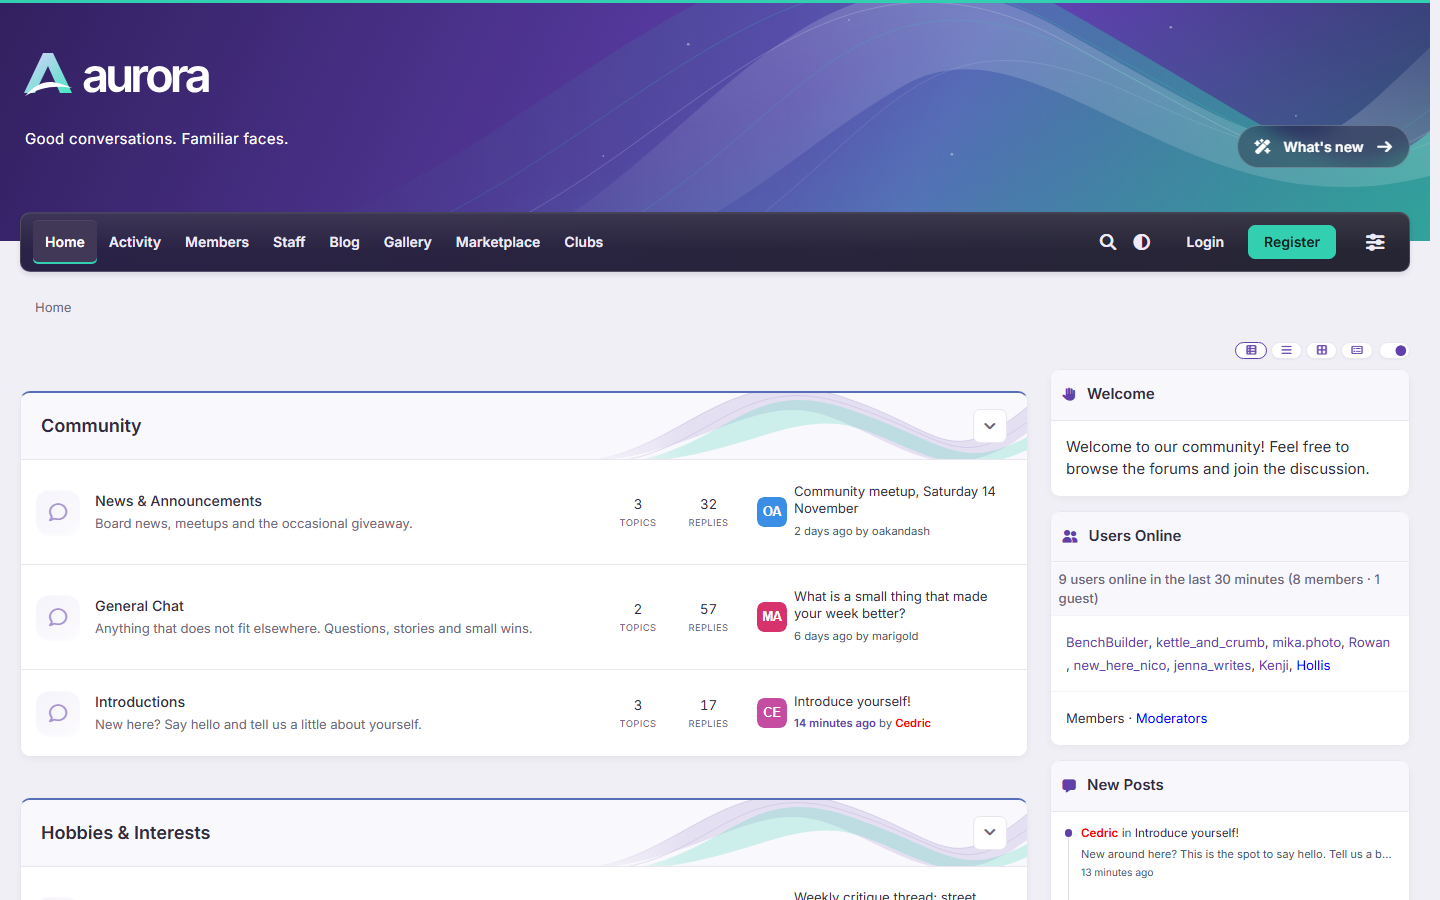This screenshot has width=1440, height=900.
Task: Open the Blog nav item
Action: click(344, 242)
